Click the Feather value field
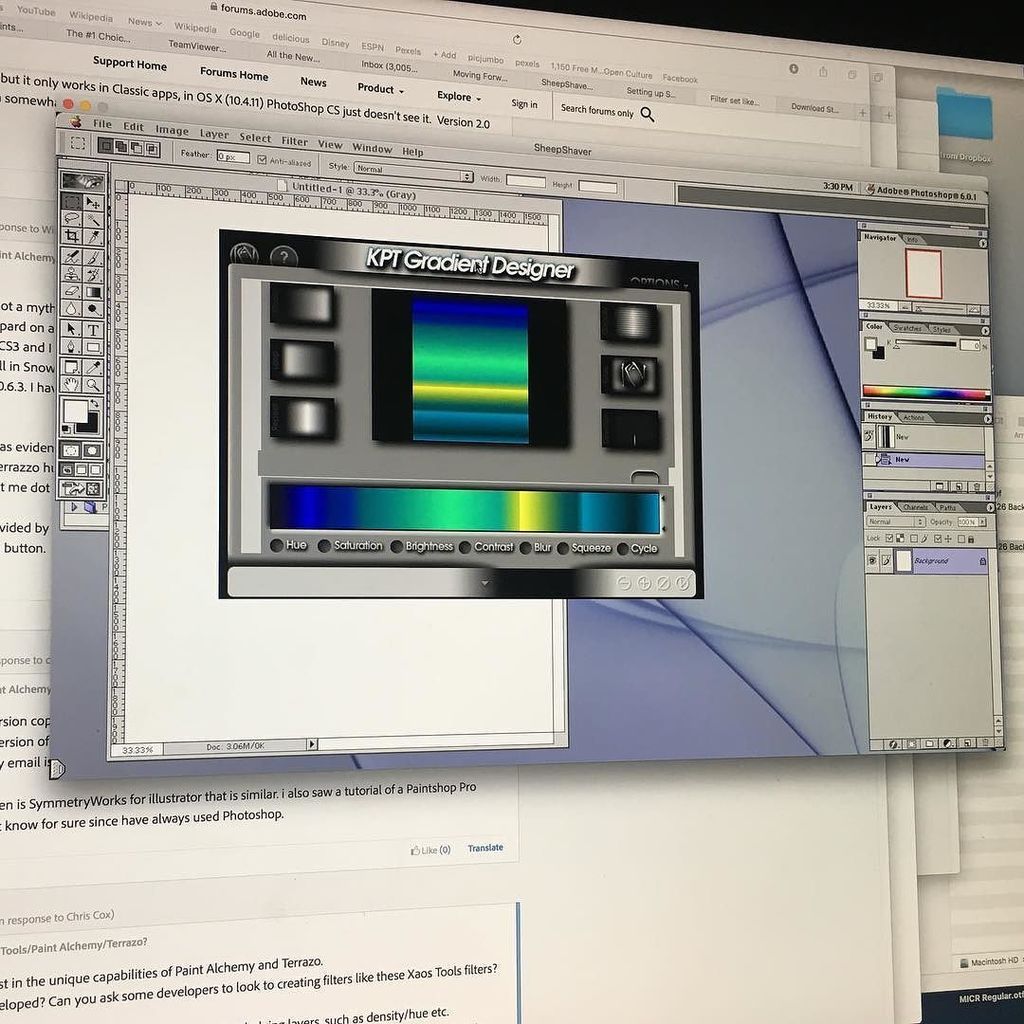Image resolution: width=1024 pixels, height=1024 pixels. pos(233,157)
